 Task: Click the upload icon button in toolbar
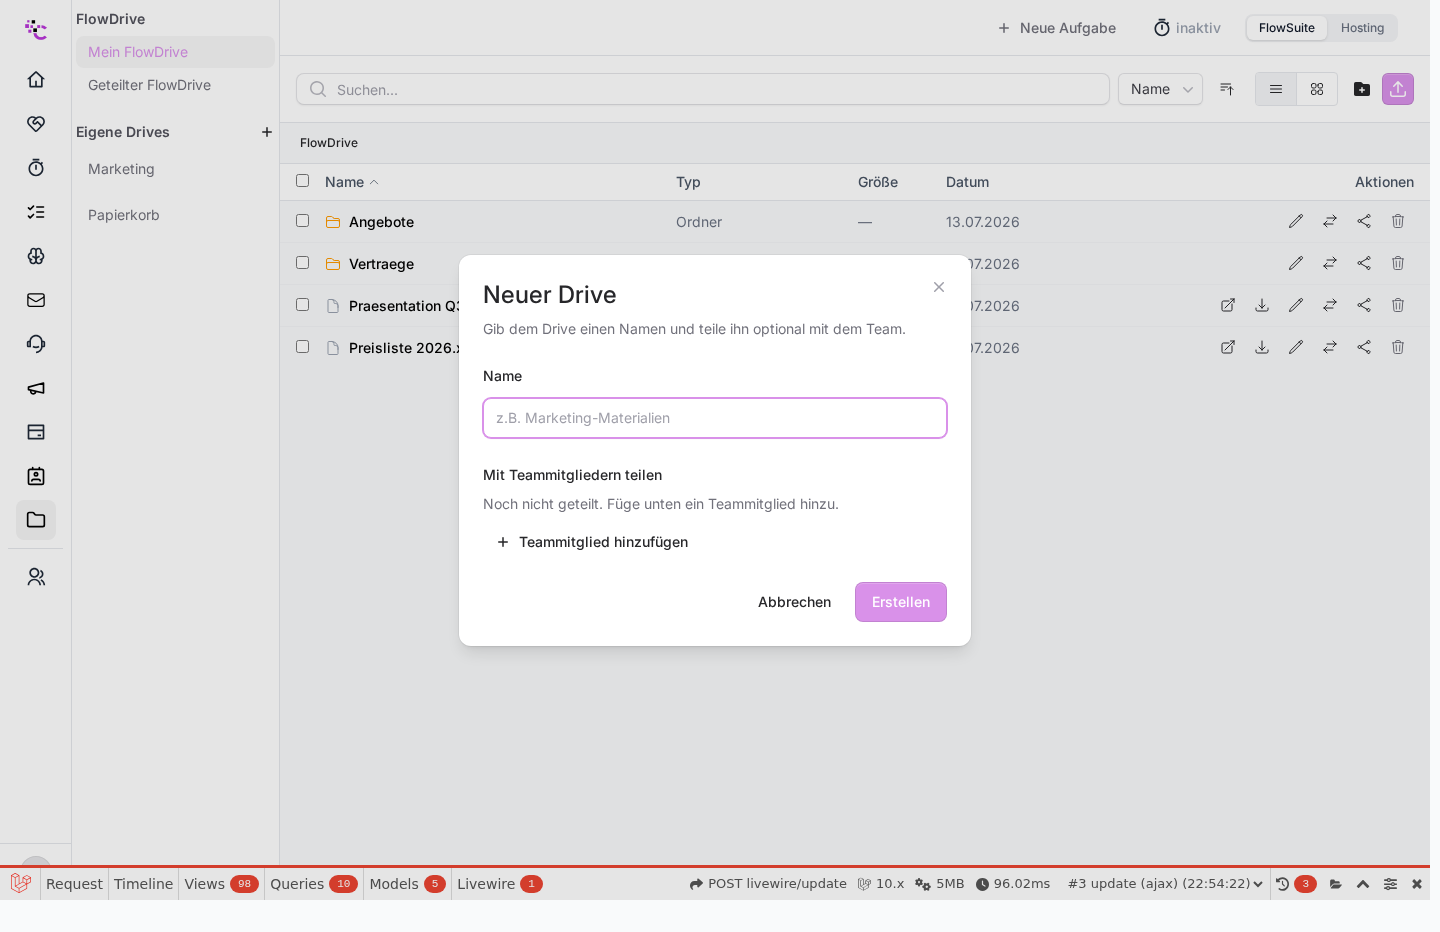pyautogui.click(x=1398, y=89)
